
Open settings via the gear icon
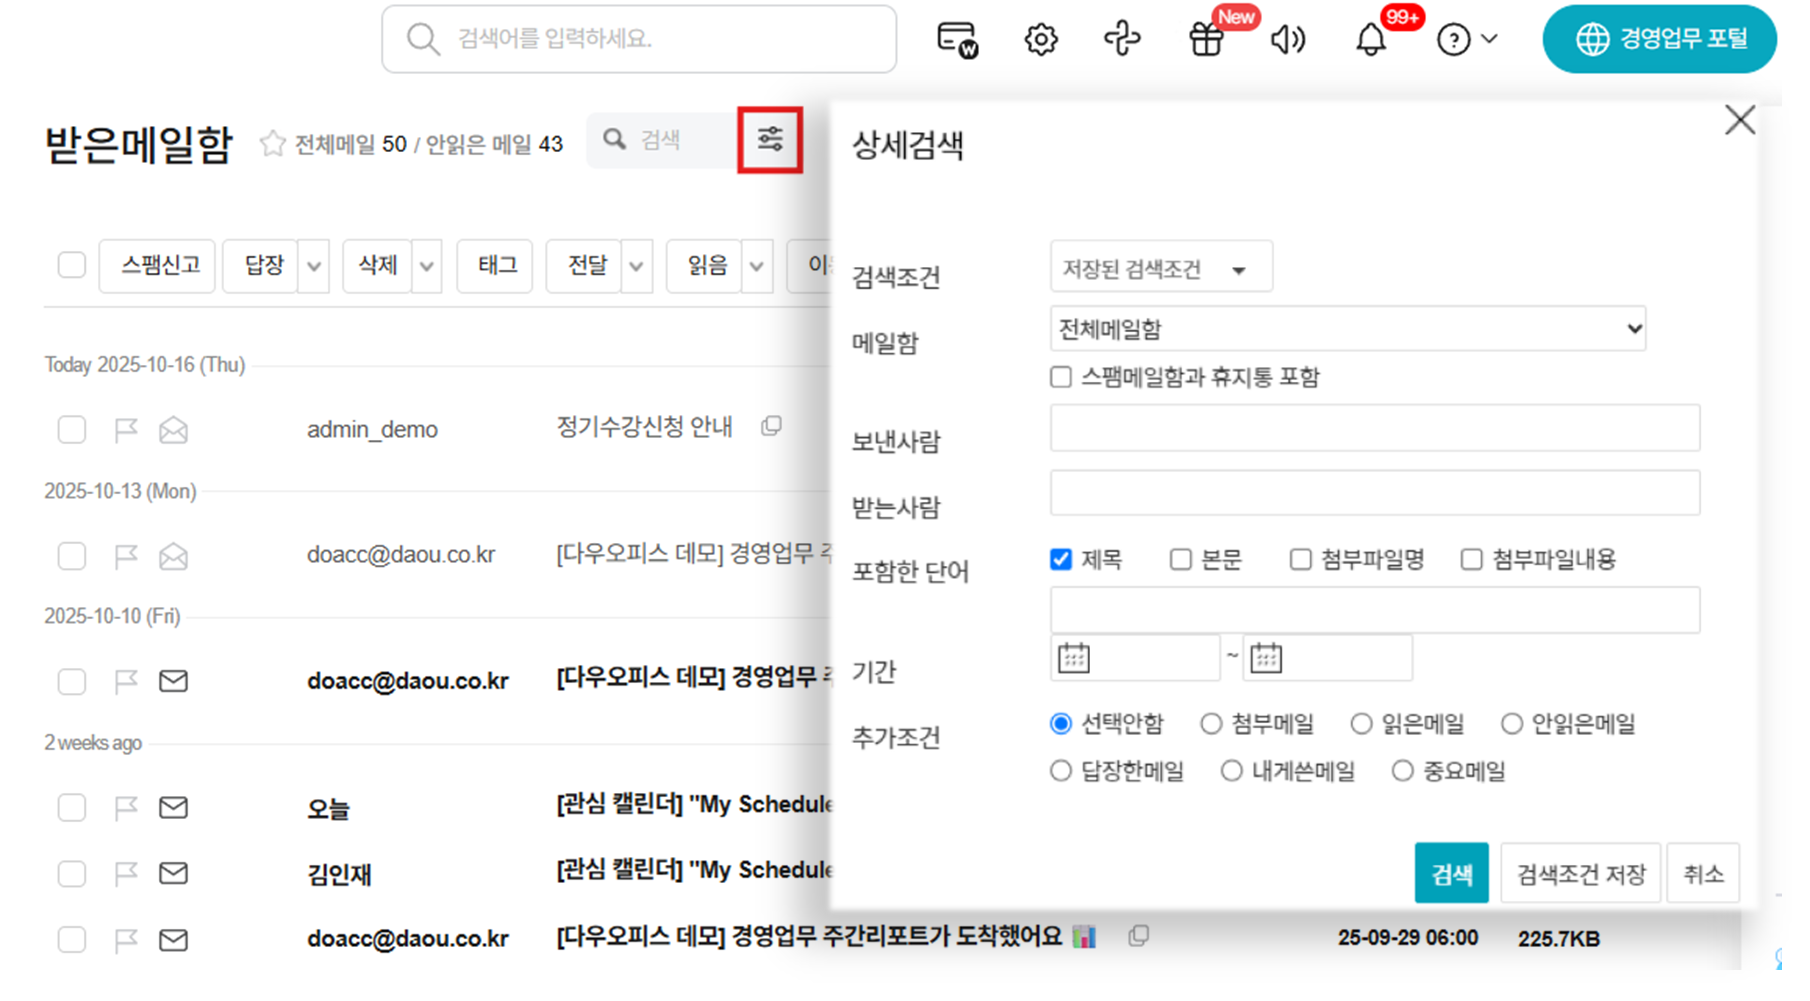click(1040, 40)
